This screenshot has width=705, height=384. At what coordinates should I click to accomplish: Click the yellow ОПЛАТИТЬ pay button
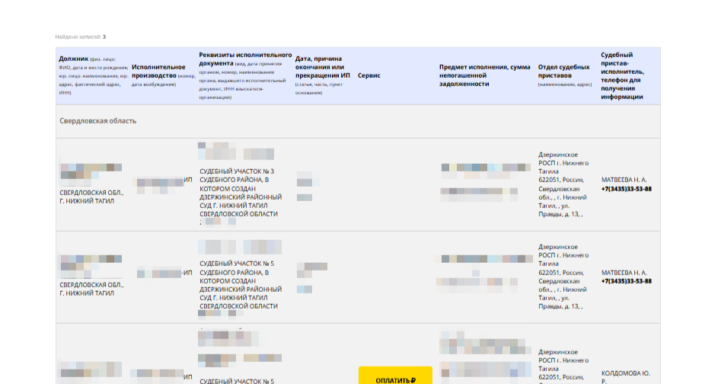tap(395, 376)
